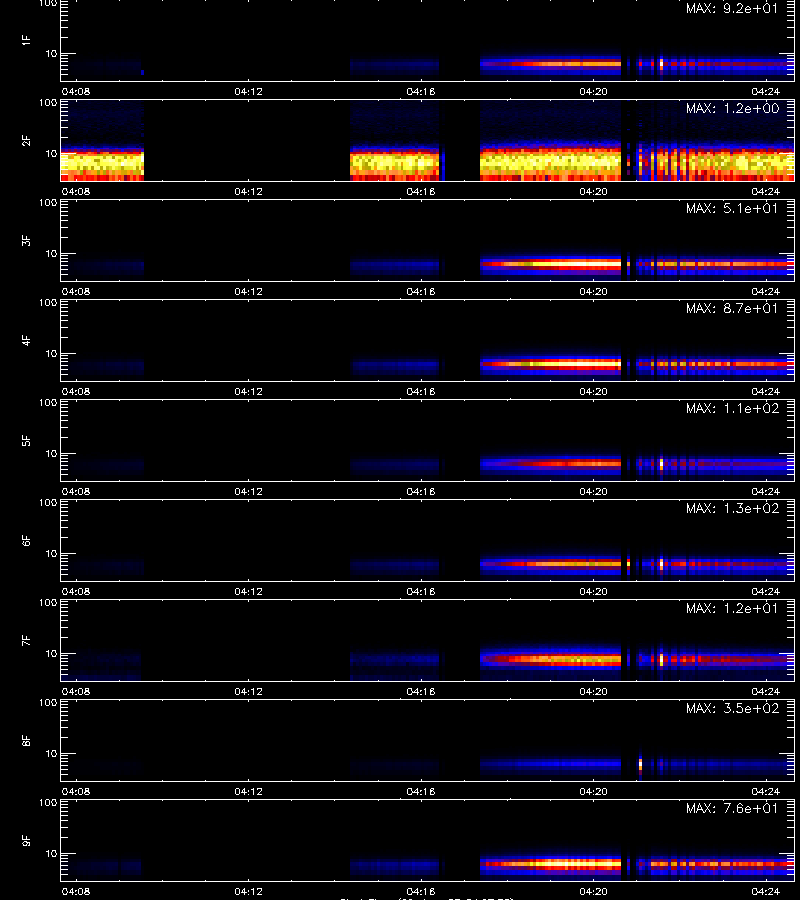This screenshot has height=900, width=800.
Task: Click 04:24 tick label below 4F panel
Action: point(766,391)
